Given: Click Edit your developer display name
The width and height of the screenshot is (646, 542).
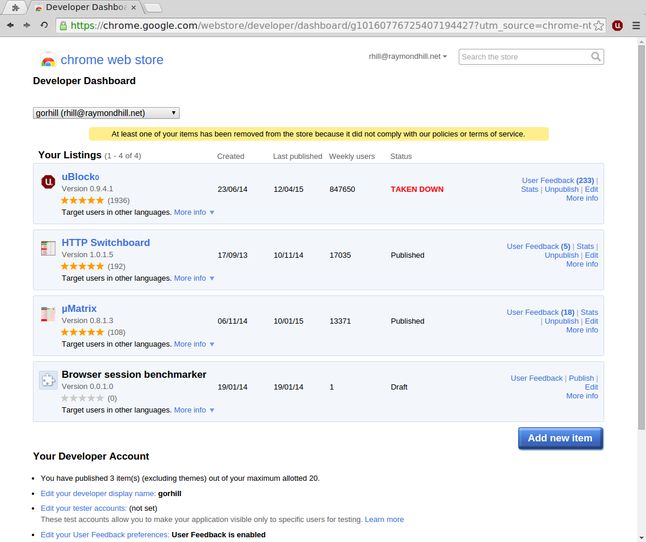Looking at the screenshot, I should (98, 493).
